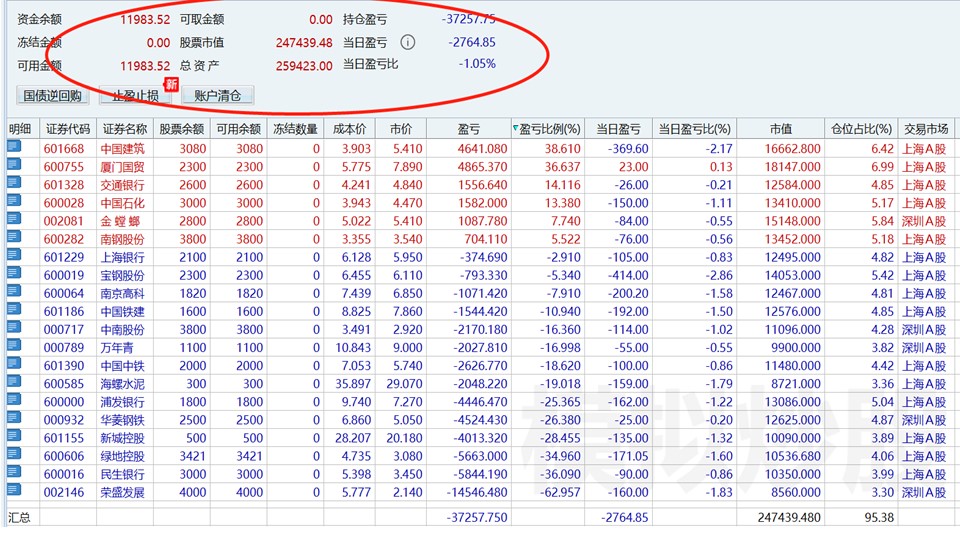Open detail icon for 002146 荣盛发展

click(14, 490)
